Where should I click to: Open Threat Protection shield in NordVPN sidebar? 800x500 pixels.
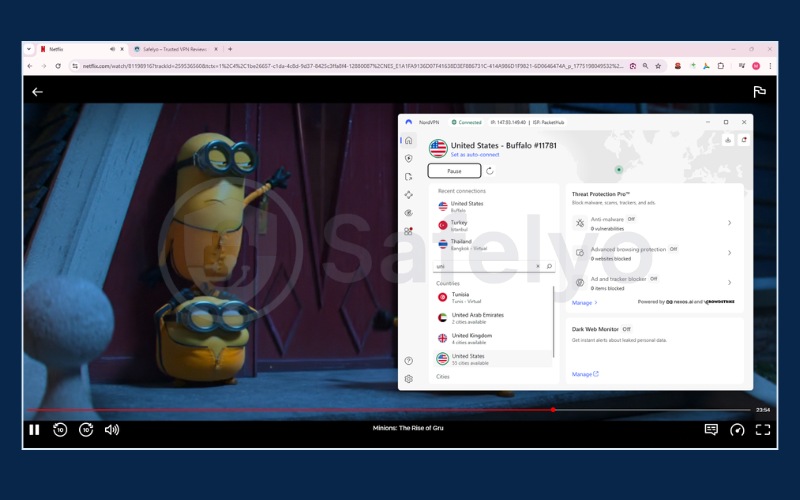pos(409,159)
